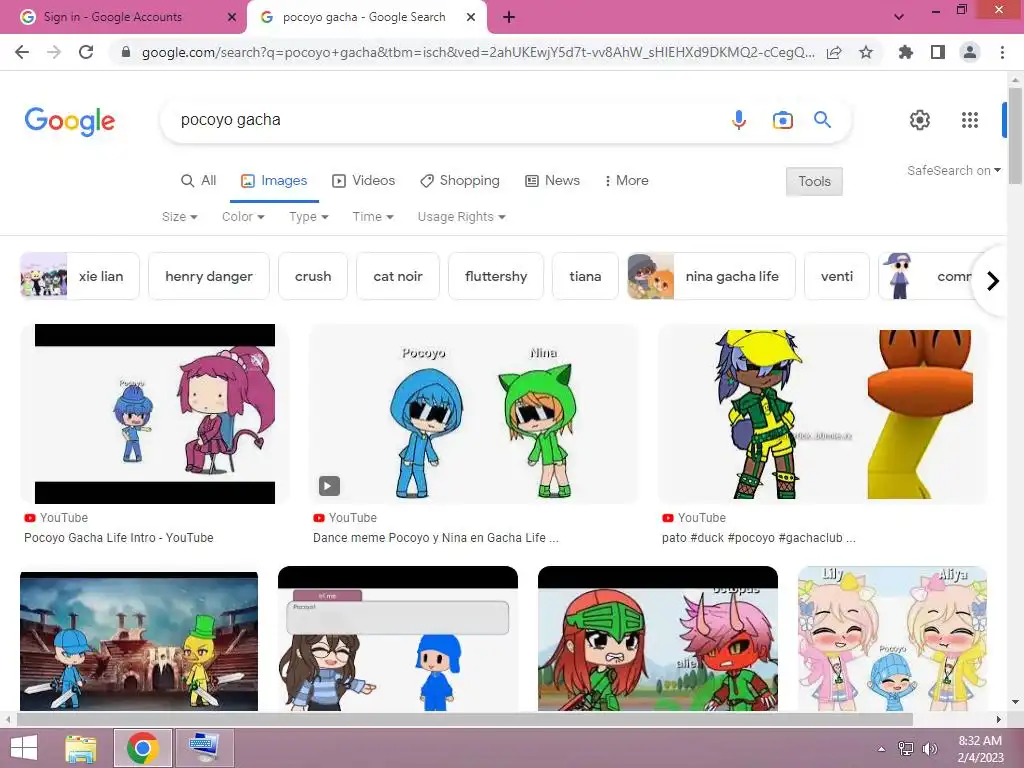
Task: Select the xie lian suggestion chip
Action: [80, 276]
